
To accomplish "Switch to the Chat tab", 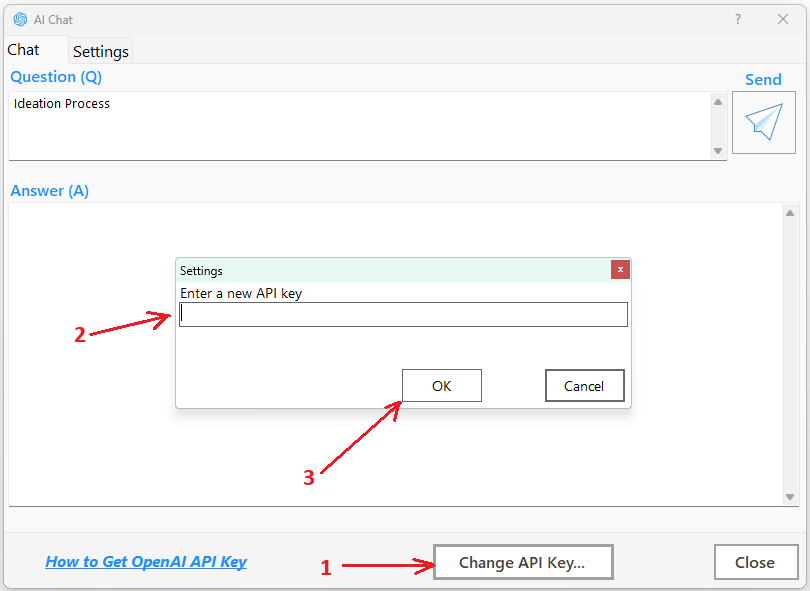I will 24,50.
